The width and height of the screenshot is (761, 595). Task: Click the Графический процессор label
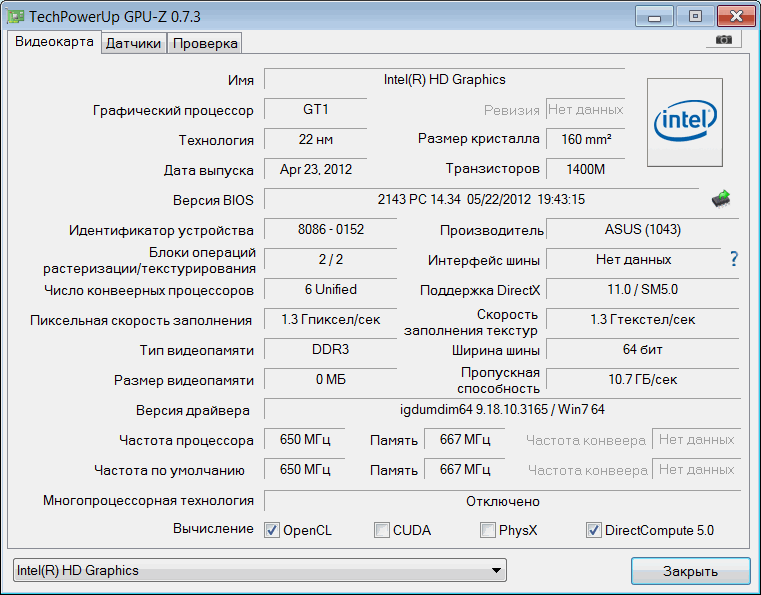click(x=173, y=111)
